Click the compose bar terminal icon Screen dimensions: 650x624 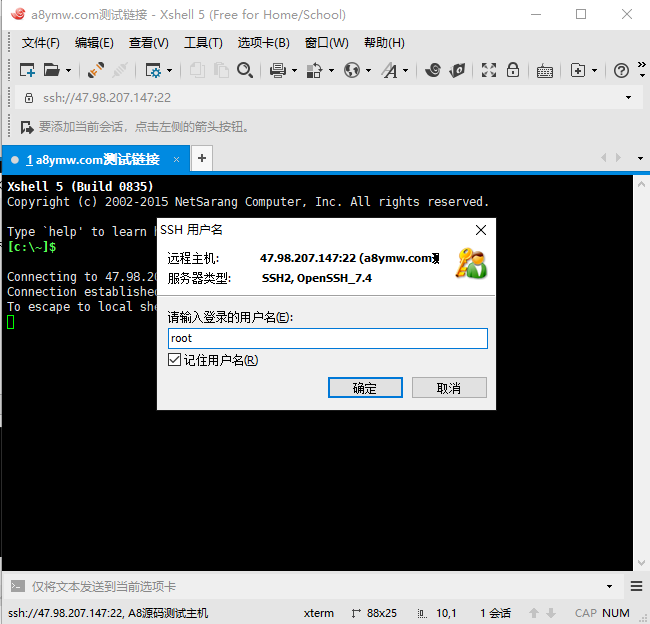pyautogui.click(x=18, y=586)
